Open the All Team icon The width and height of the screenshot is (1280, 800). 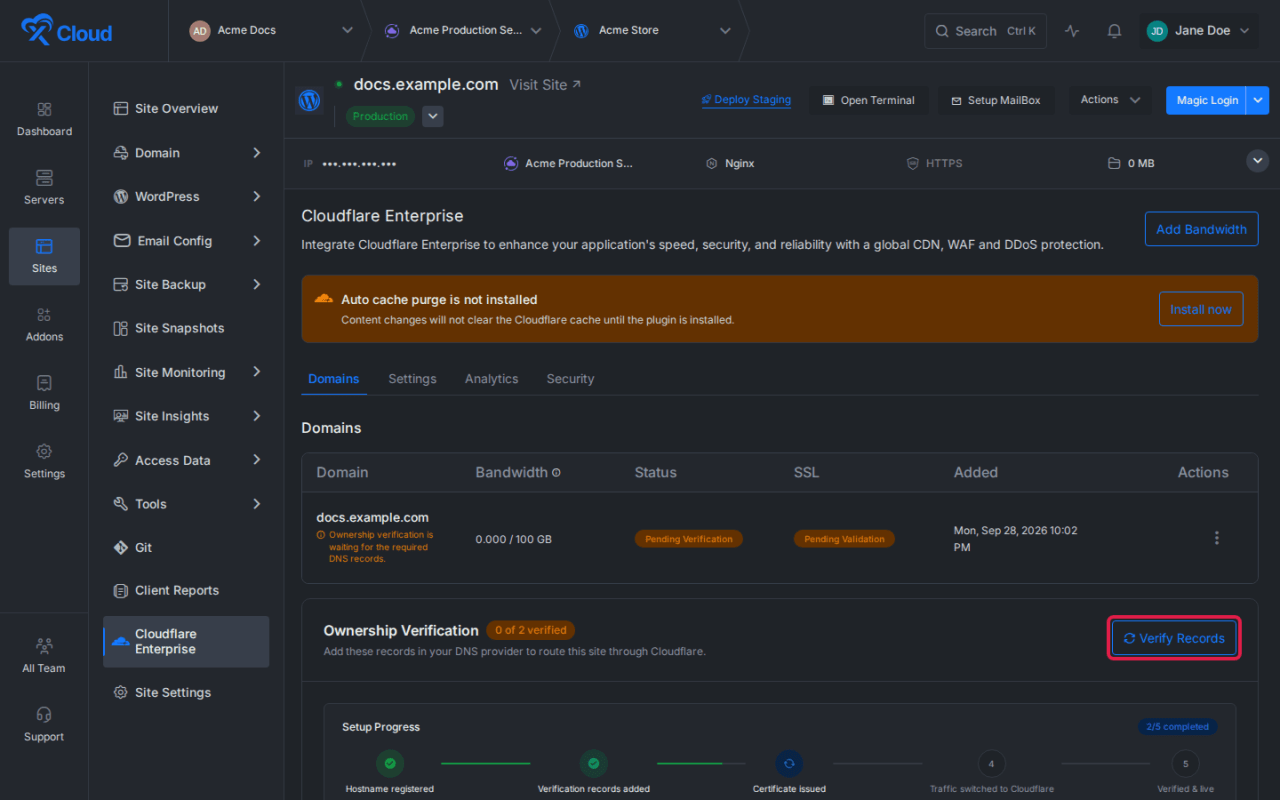click(44, 646)
